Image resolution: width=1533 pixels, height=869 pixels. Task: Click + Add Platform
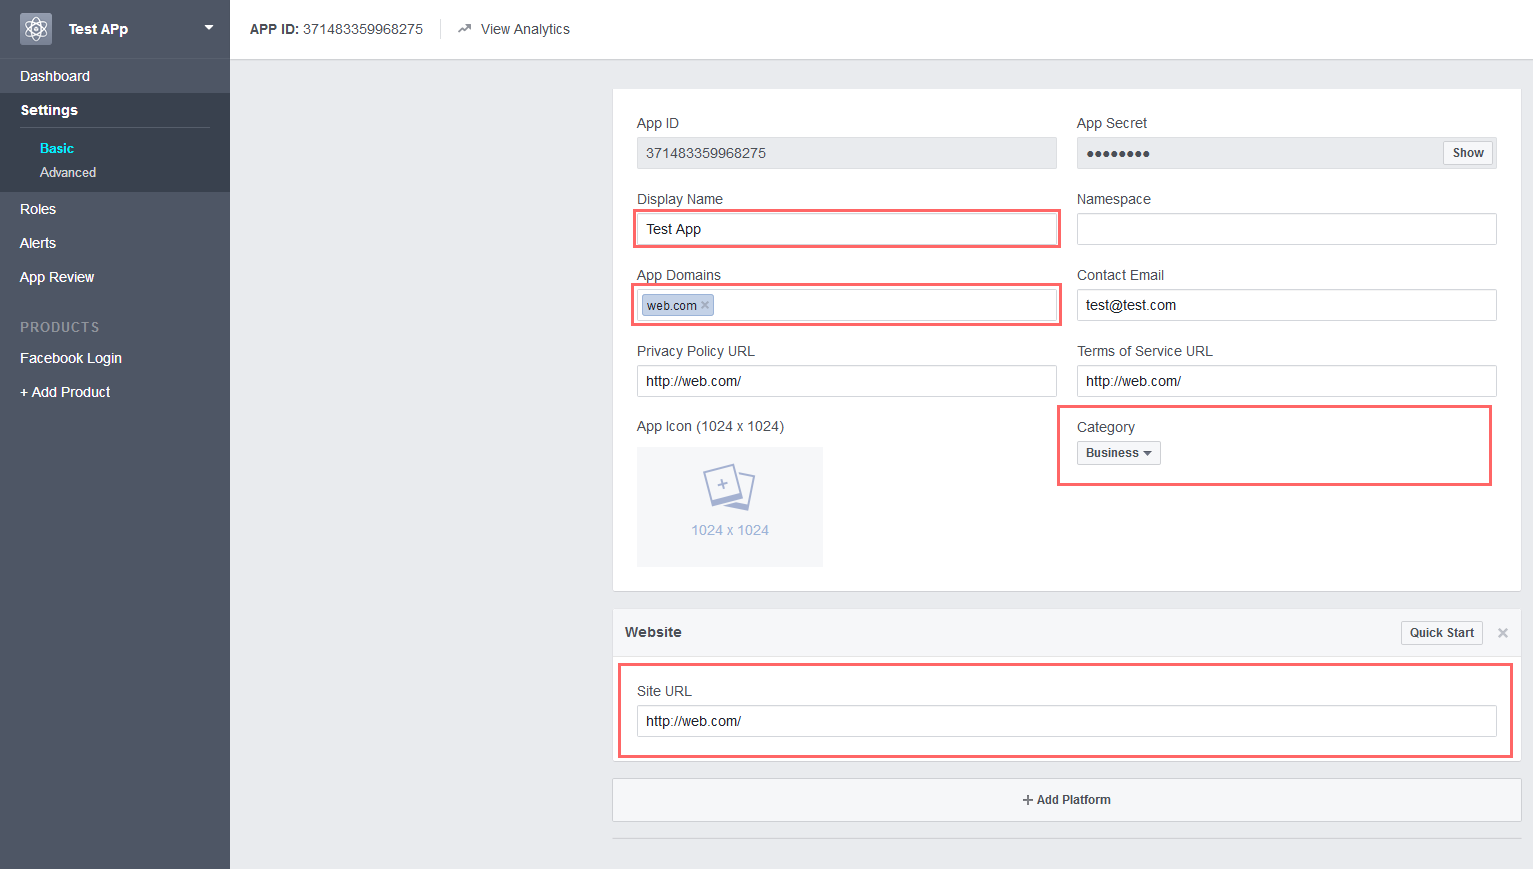pyautogui.click(x=1067, y=800)
